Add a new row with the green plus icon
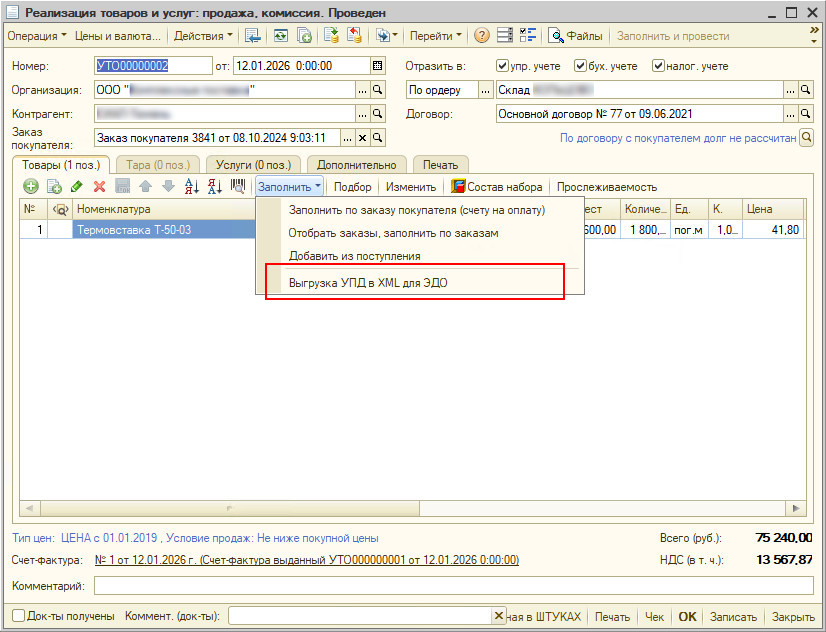 coord(30,186)
